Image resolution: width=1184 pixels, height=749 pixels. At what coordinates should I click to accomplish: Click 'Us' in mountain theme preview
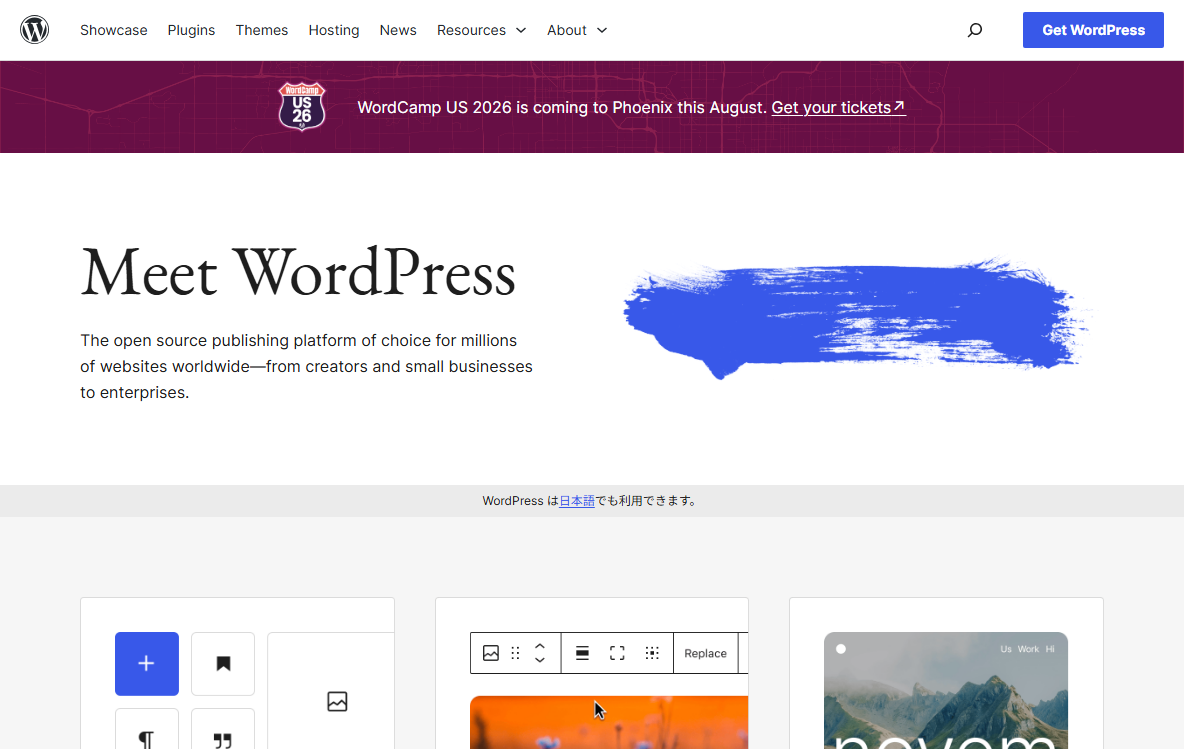pyautogui.click(x=1006, y=649)
